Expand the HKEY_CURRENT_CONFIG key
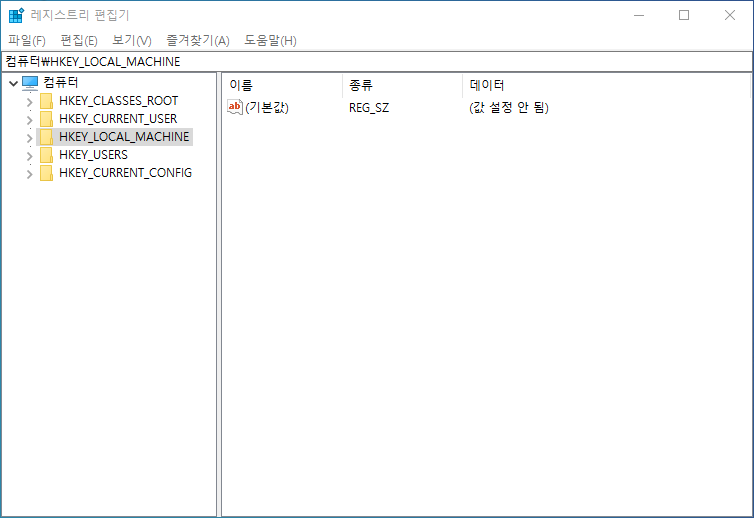754x518 pixels. [x=29, y=174]
